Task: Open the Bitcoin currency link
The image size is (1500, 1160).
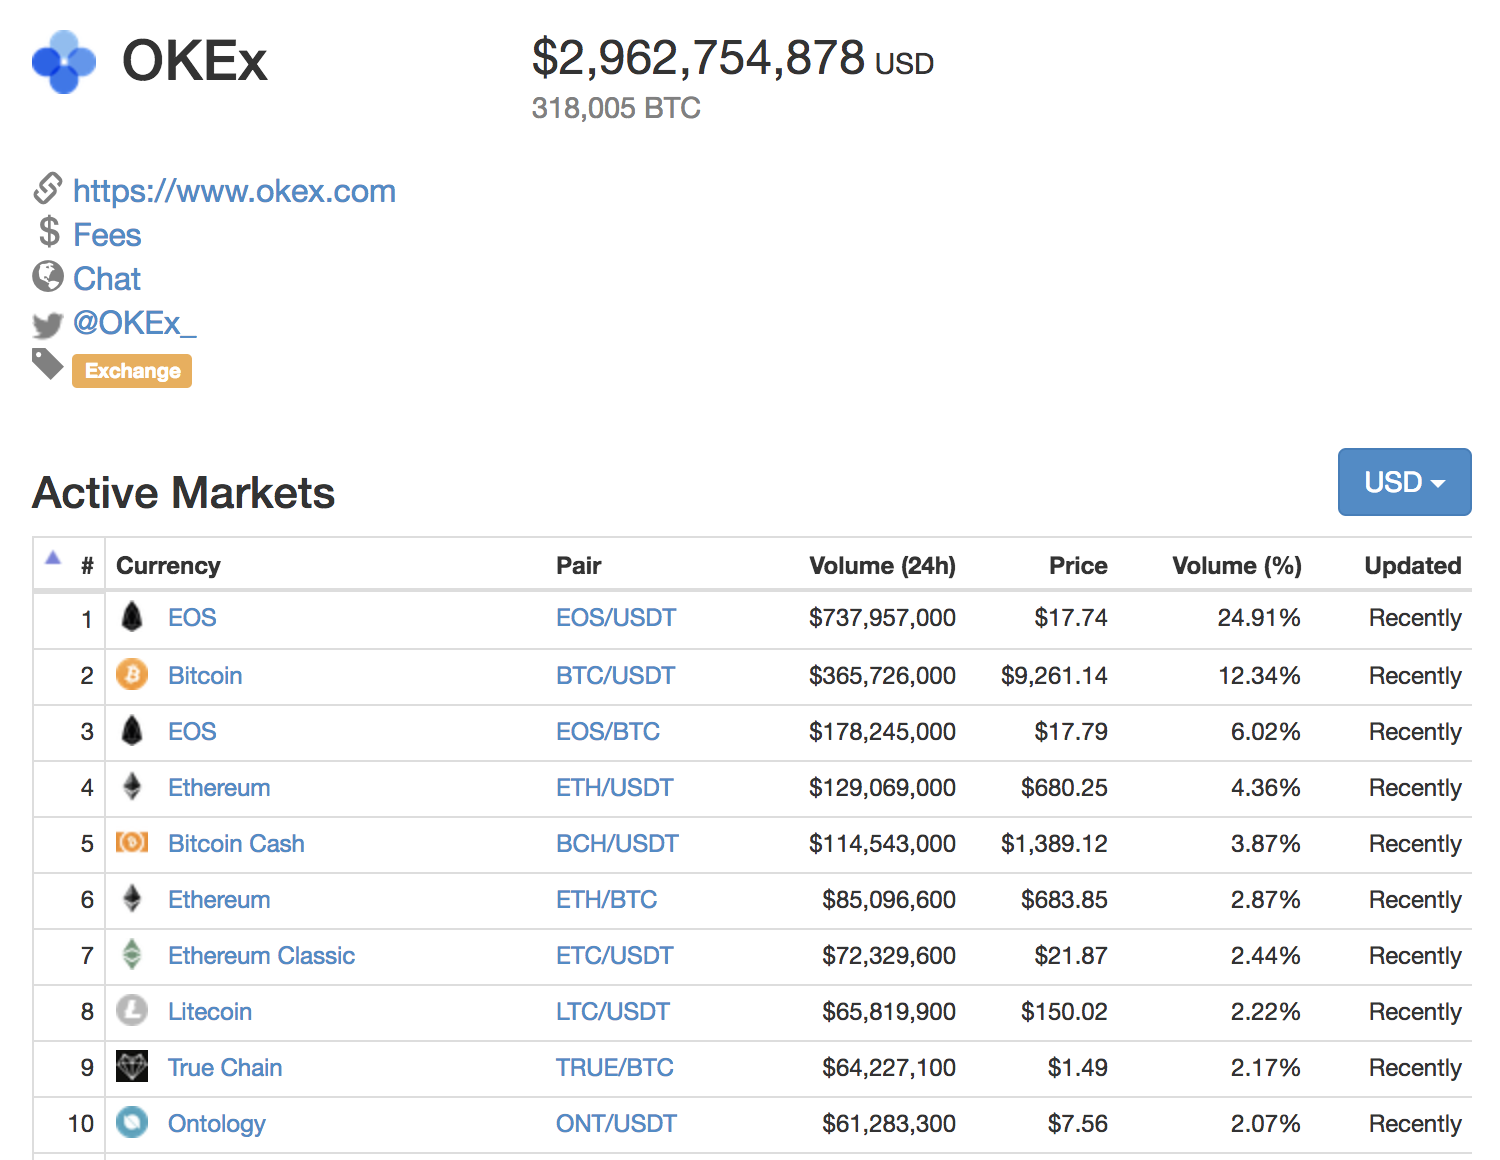Action: 205,676
